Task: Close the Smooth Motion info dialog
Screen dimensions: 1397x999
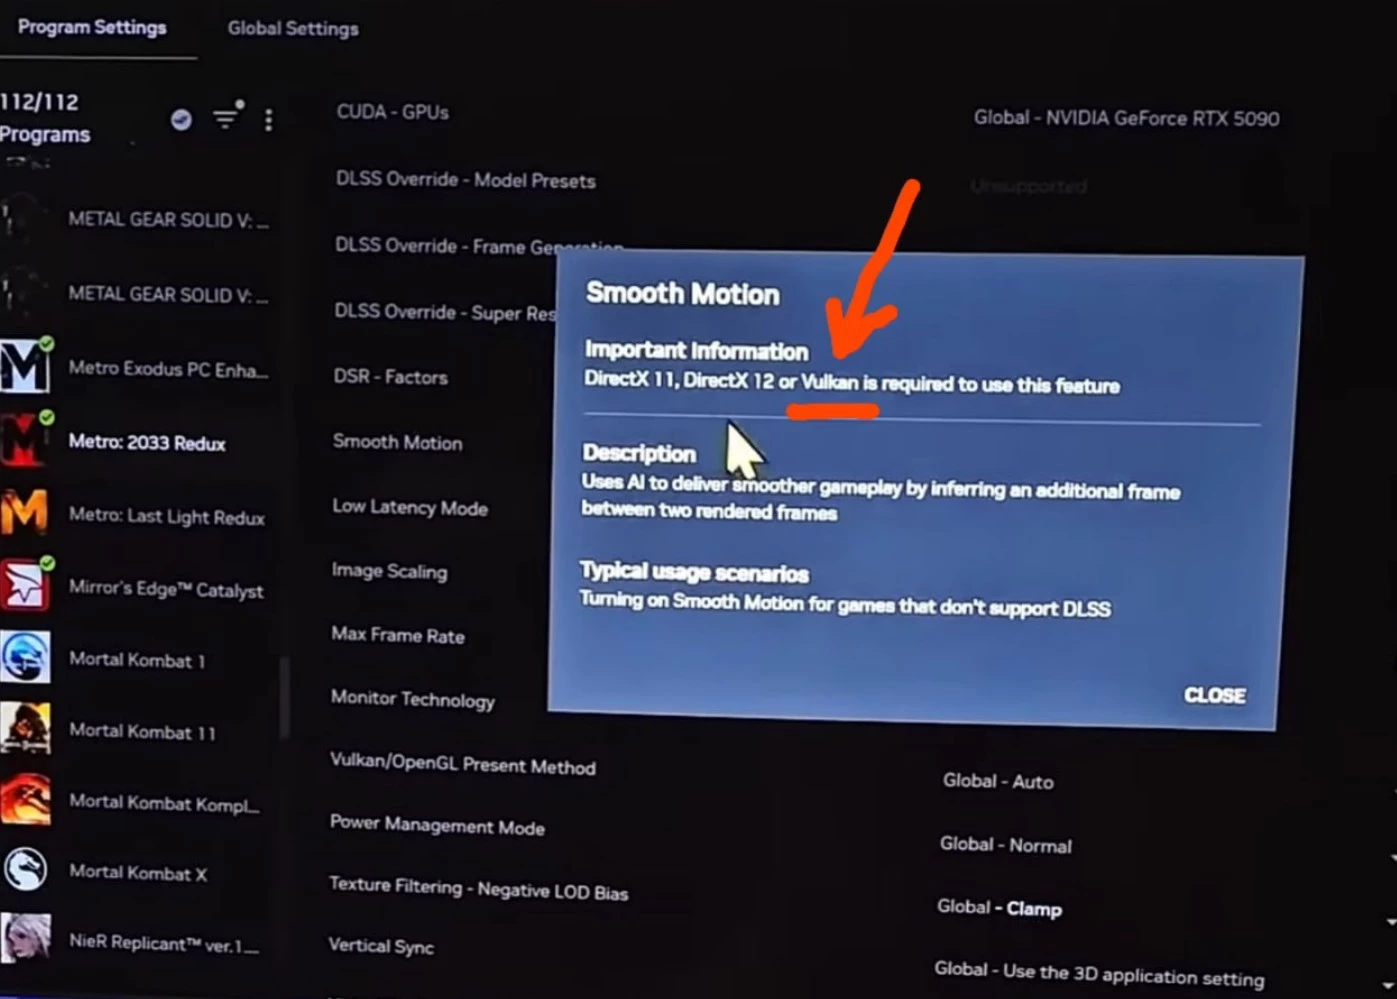Action: point(1214,695)
